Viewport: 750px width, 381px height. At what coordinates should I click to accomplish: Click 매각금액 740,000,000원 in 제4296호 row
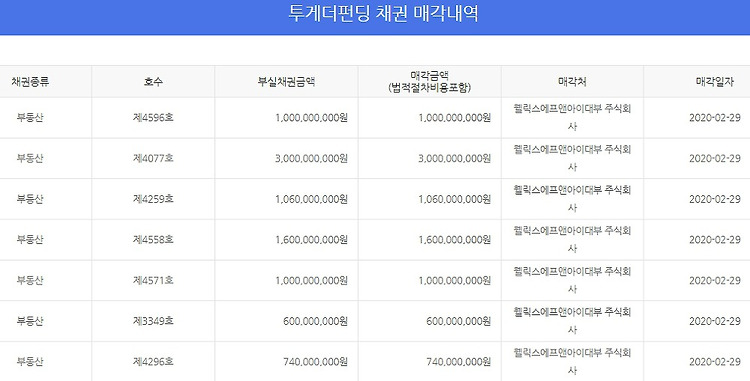pyautogui.click(x=458, y=361)
